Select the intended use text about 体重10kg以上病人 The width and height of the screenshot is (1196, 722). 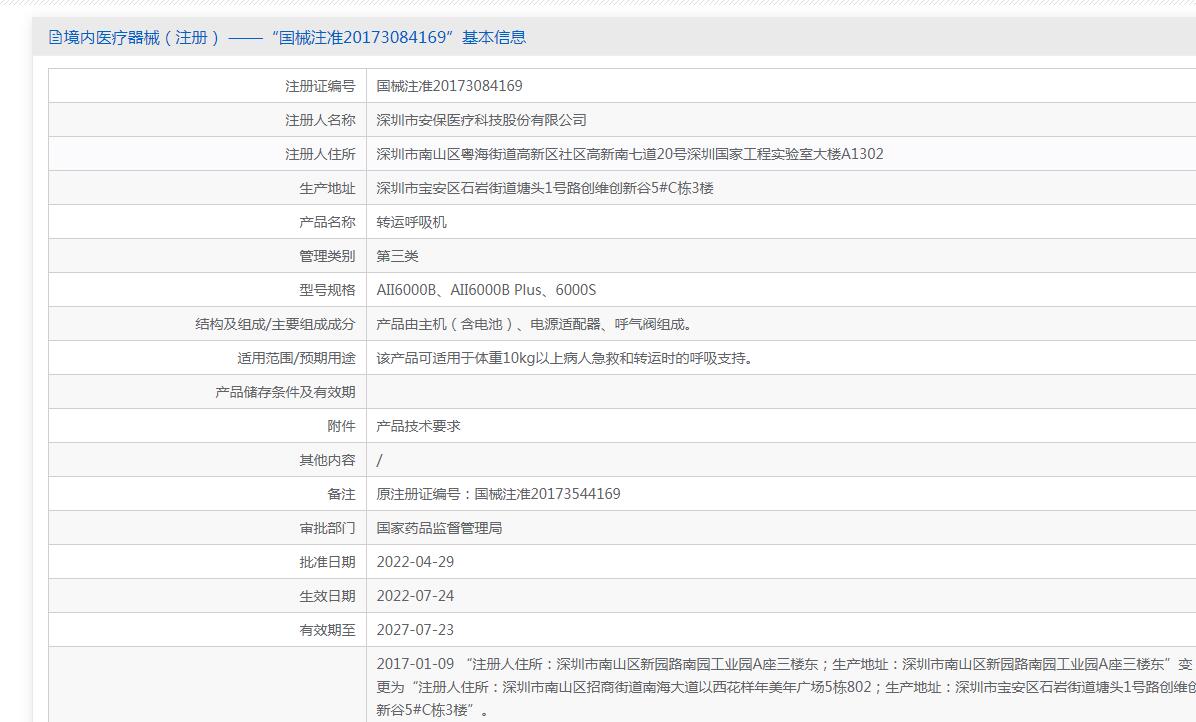[x=566, y=358]
